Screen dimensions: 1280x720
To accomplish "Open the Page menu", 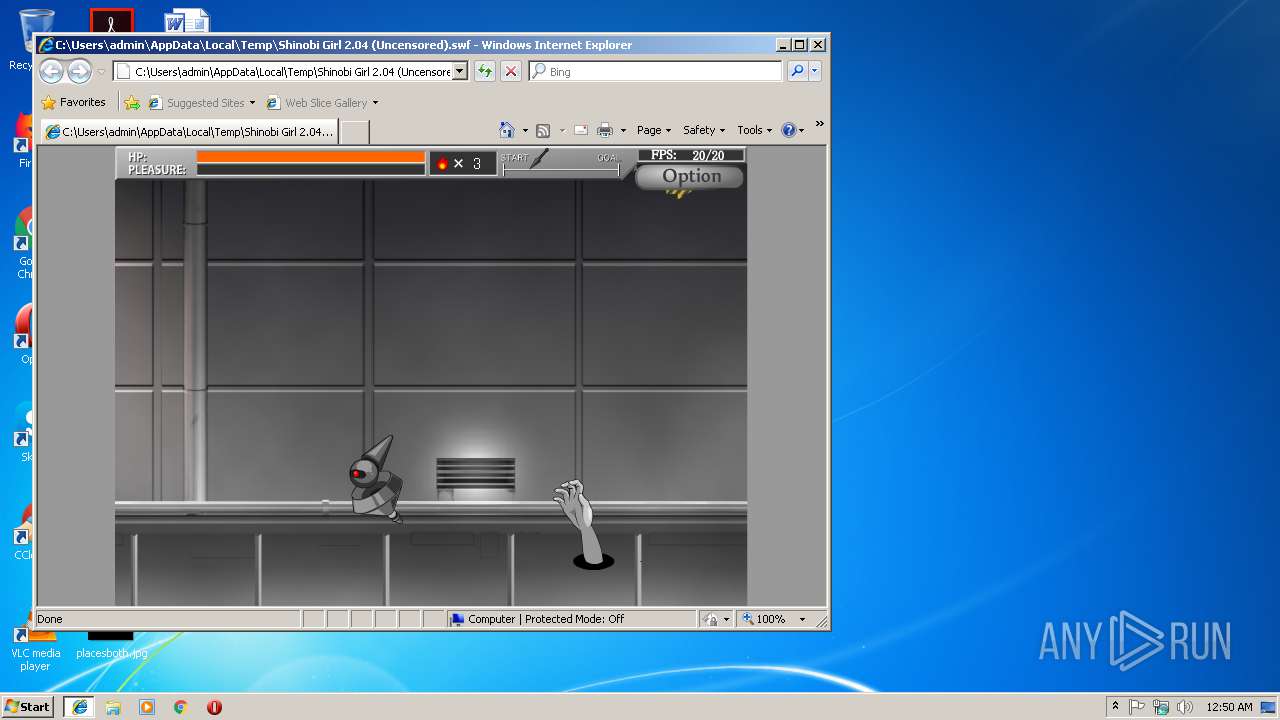I will [654, 130].
